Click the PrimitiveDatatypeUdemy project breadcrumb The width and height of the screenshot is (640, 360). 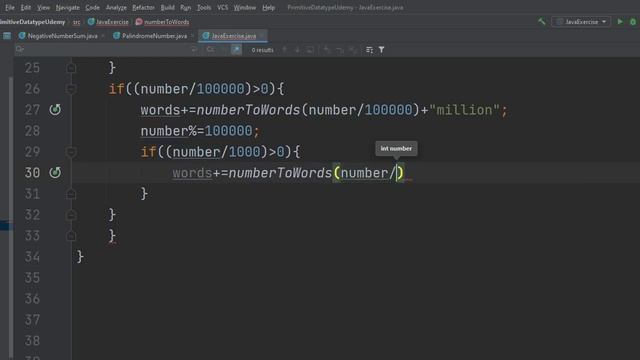[32, 22]
